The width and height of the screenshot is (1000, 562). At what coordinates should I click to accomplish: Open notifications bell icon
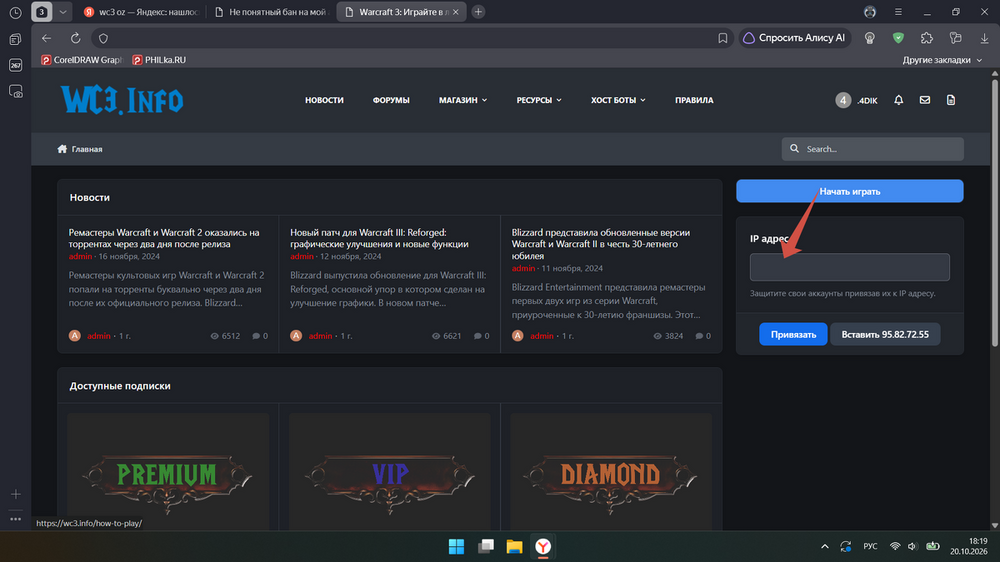pyautogui.click(x=899, y=100)
